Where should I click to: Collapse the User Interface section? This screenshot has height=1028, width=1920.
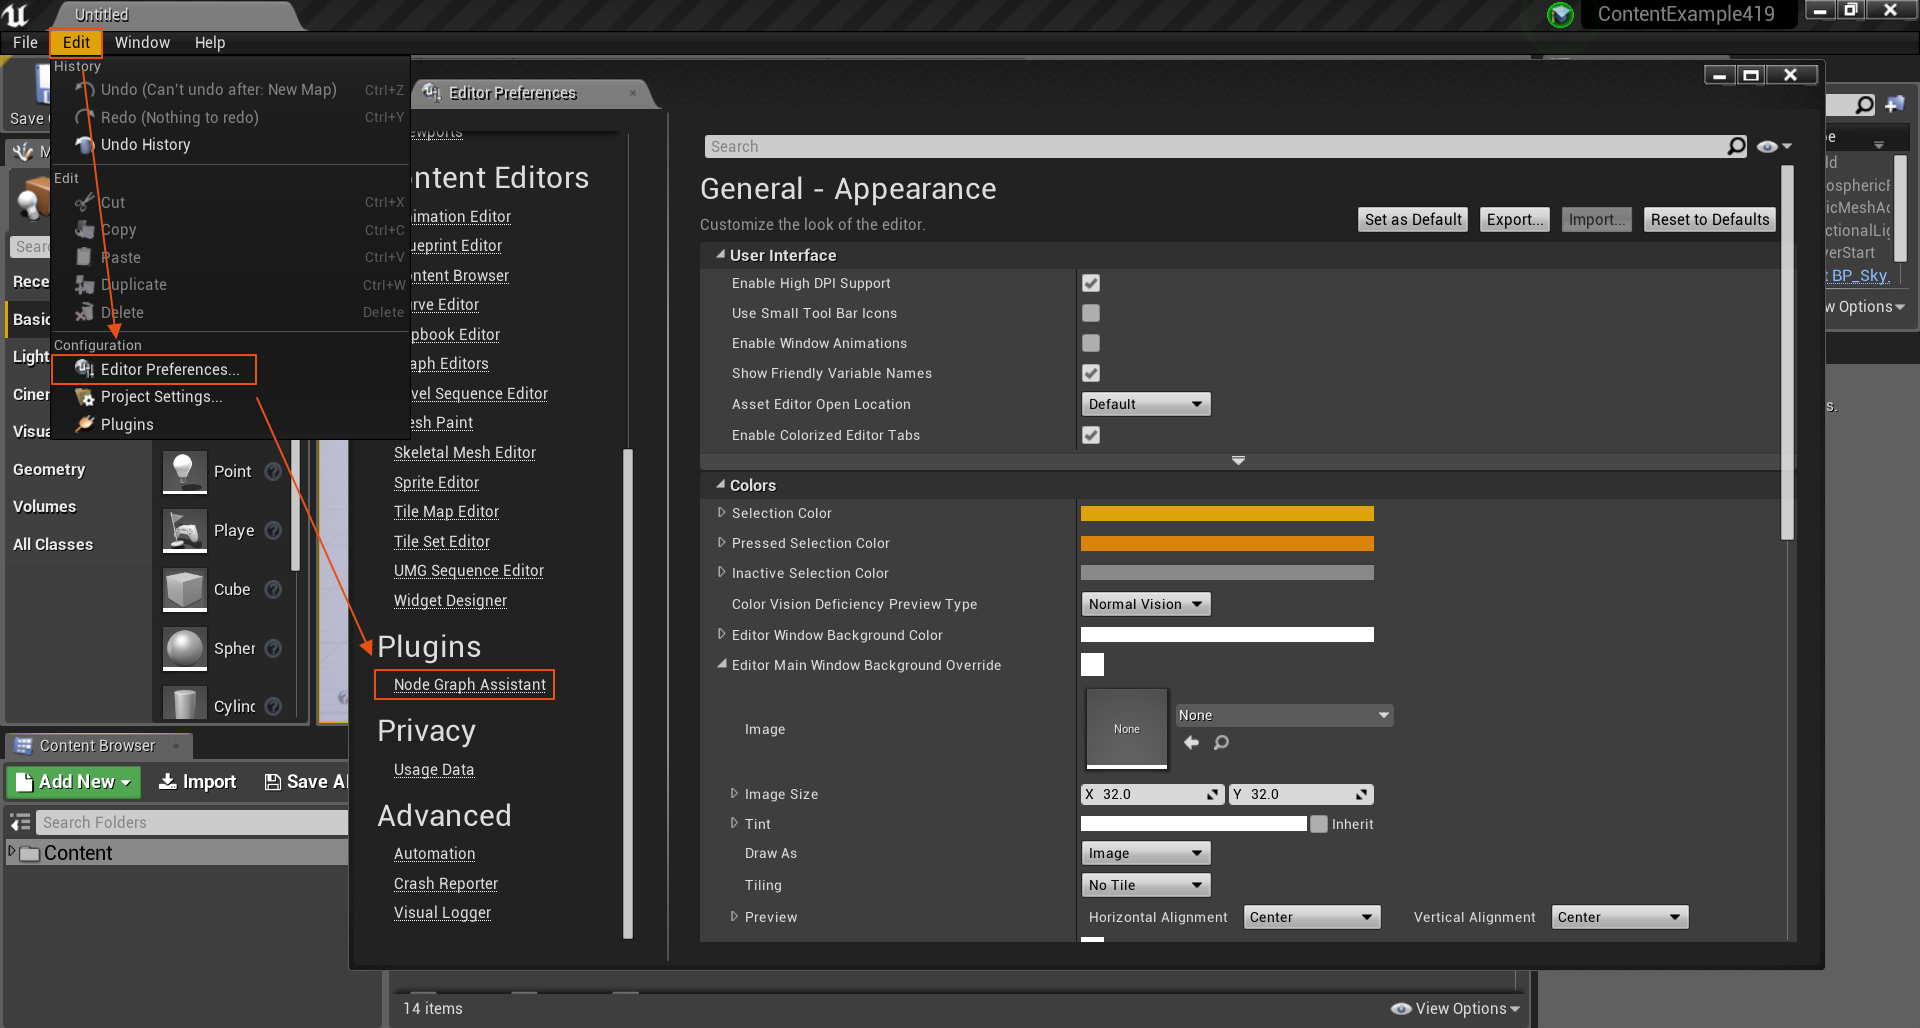pos(721,254)
